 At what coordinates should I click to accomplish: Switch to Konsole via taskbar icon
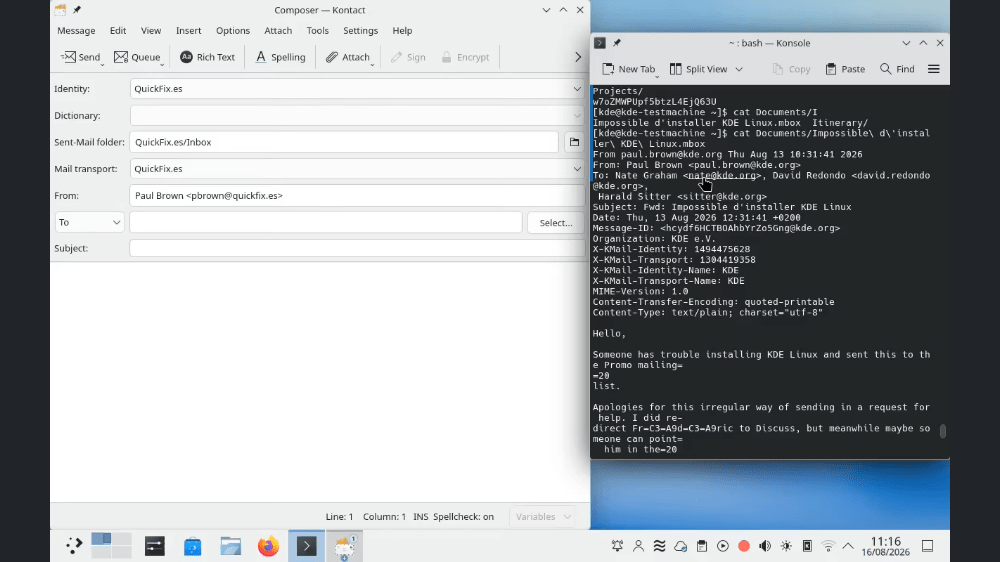click(x=306, y=546)
